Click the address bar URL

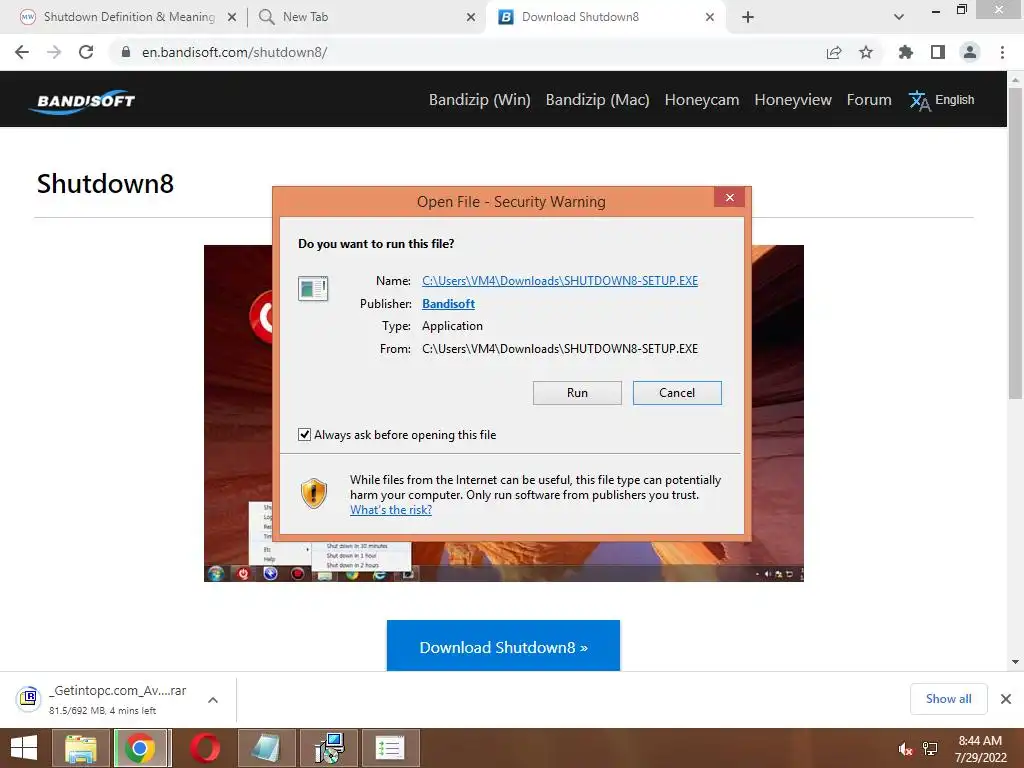point(234,52)
